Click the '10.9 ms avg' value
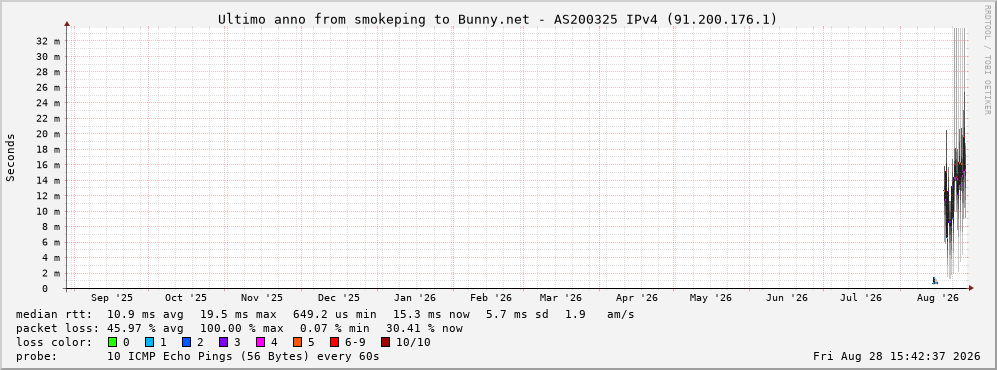This screenshot has width=997, height=370. tap(145, 314)
